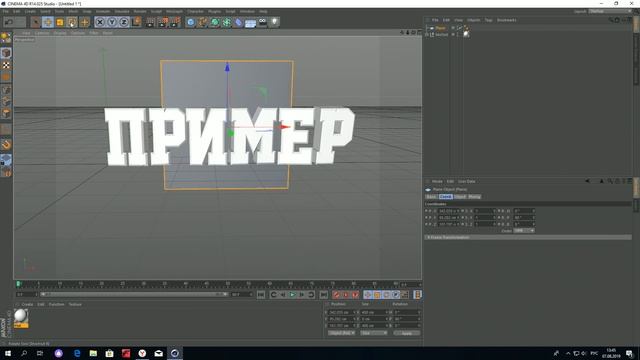
Task: Toggle Z axis lock
Action: point(124,22)
